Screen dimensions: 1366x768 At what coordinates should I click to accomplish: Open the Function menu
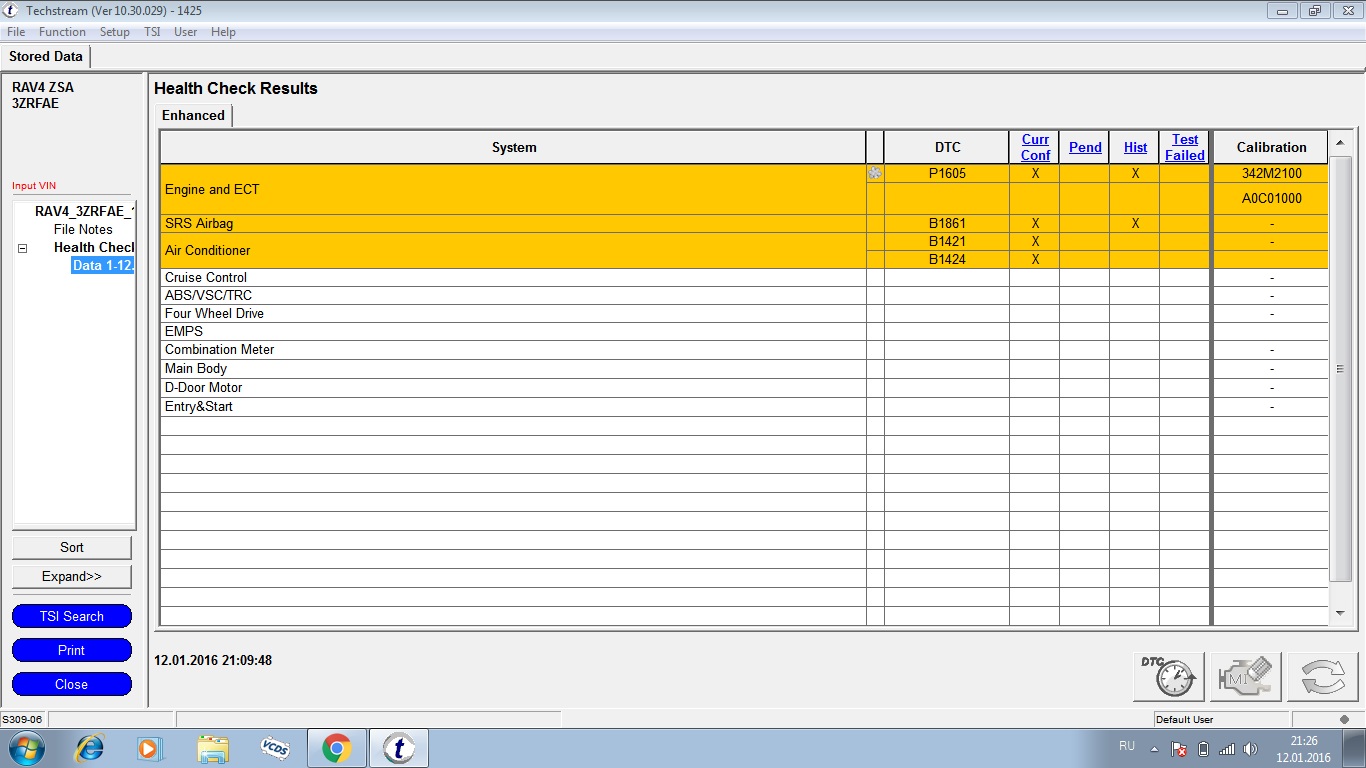(x=62, y=32)
